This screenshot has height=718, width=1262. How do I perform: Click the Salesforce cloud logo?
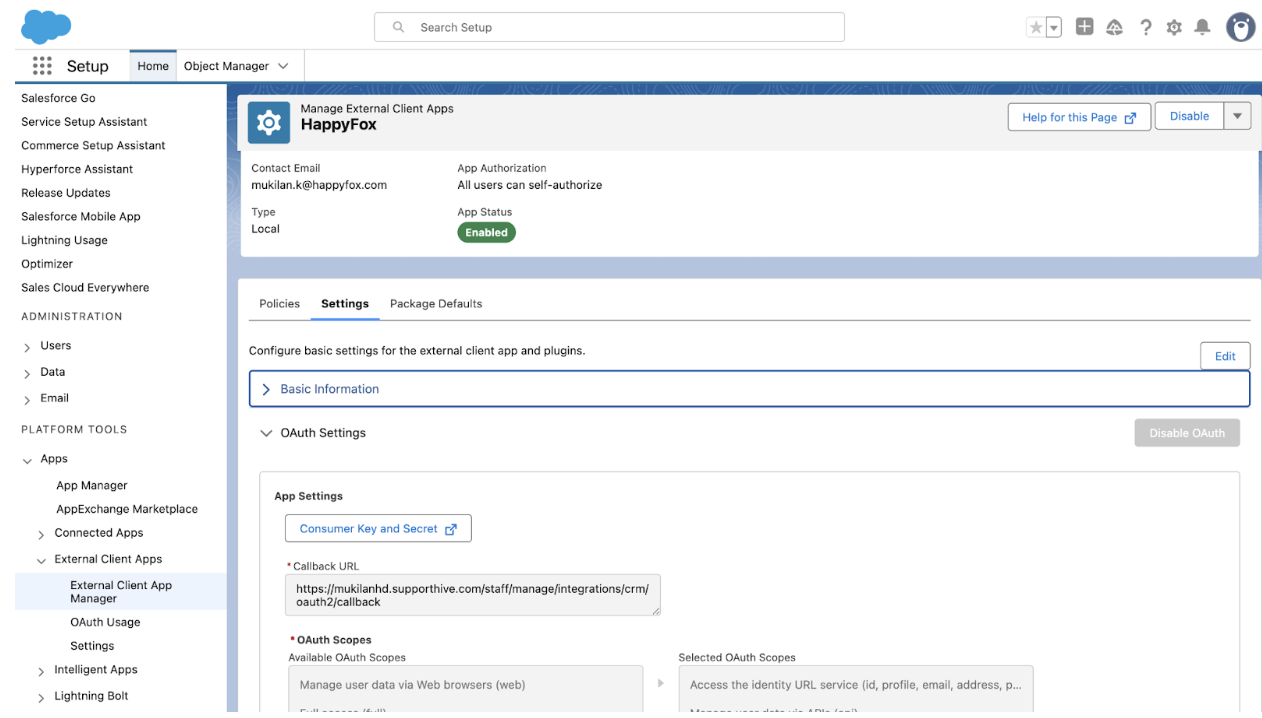(46, 26)
